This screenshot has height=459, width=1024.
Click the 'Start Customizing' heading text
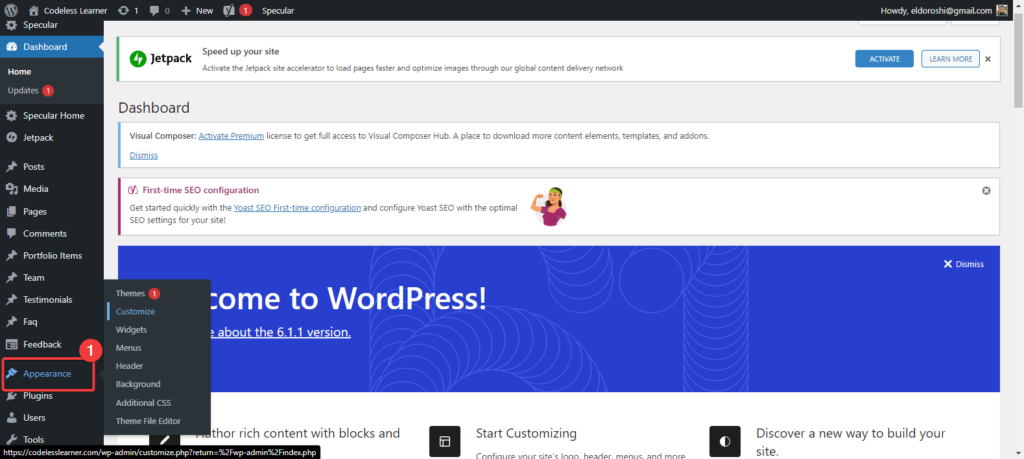coord(526,433)
